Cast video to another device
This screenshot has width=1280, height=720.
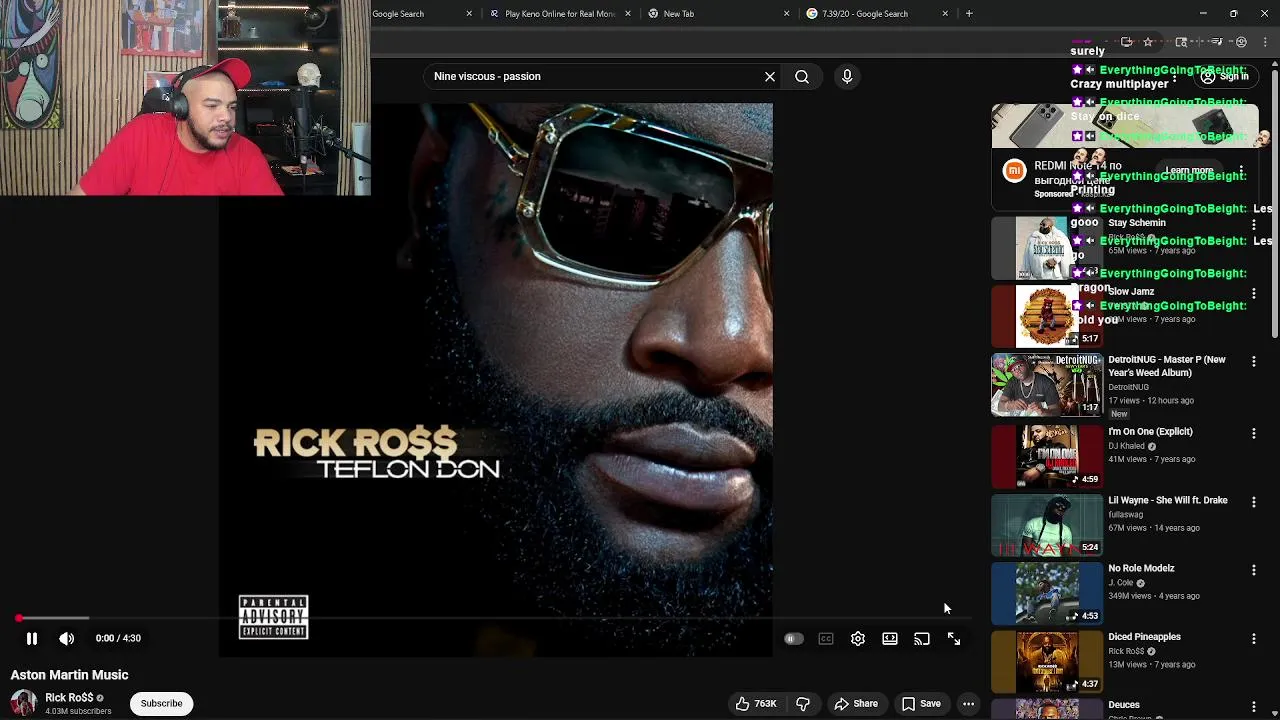[x=922, y=639]
